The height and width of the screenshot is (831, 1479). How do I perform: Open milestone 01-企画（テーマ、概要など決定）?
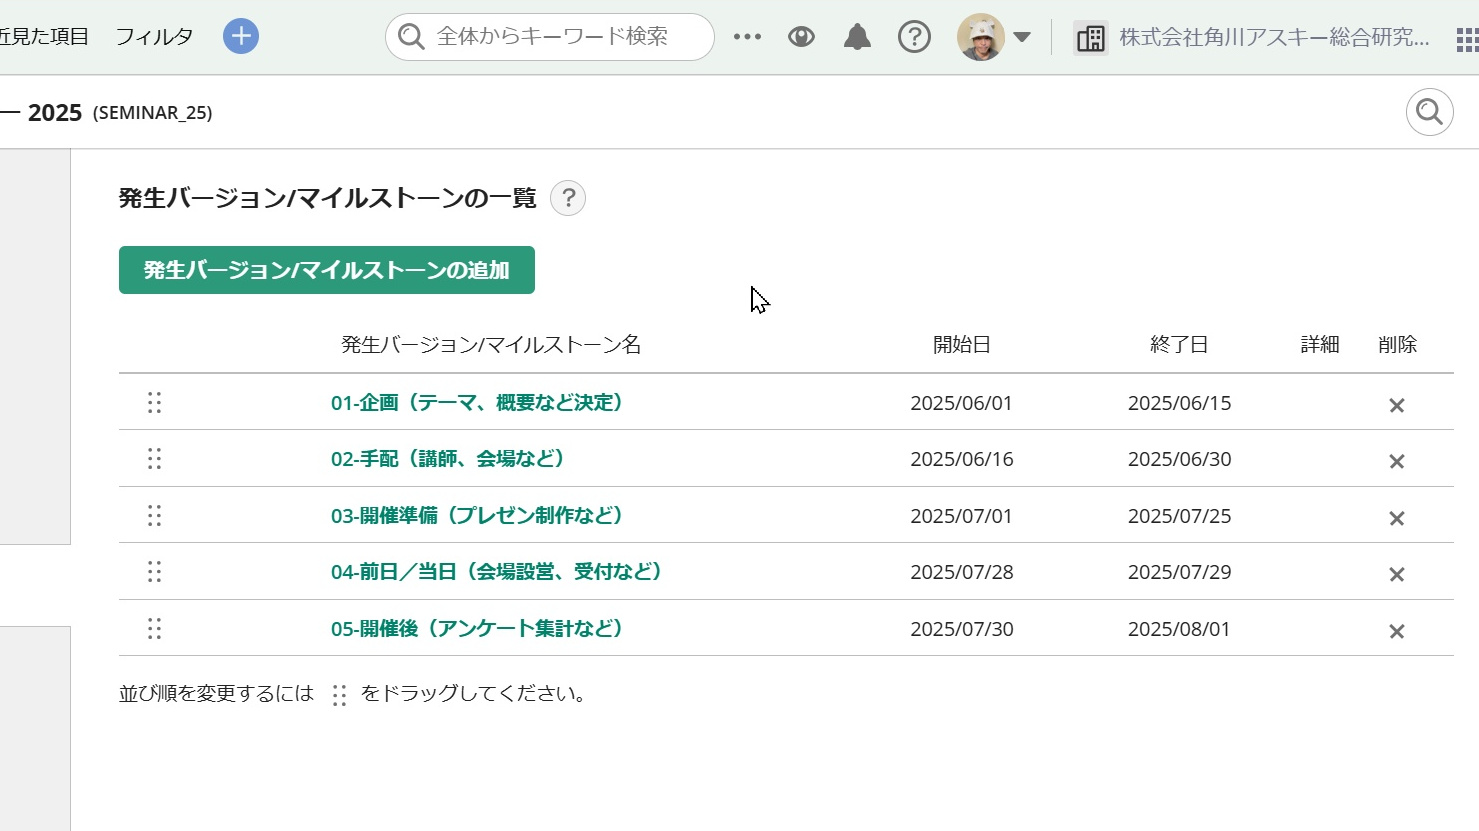click(478, 402)
